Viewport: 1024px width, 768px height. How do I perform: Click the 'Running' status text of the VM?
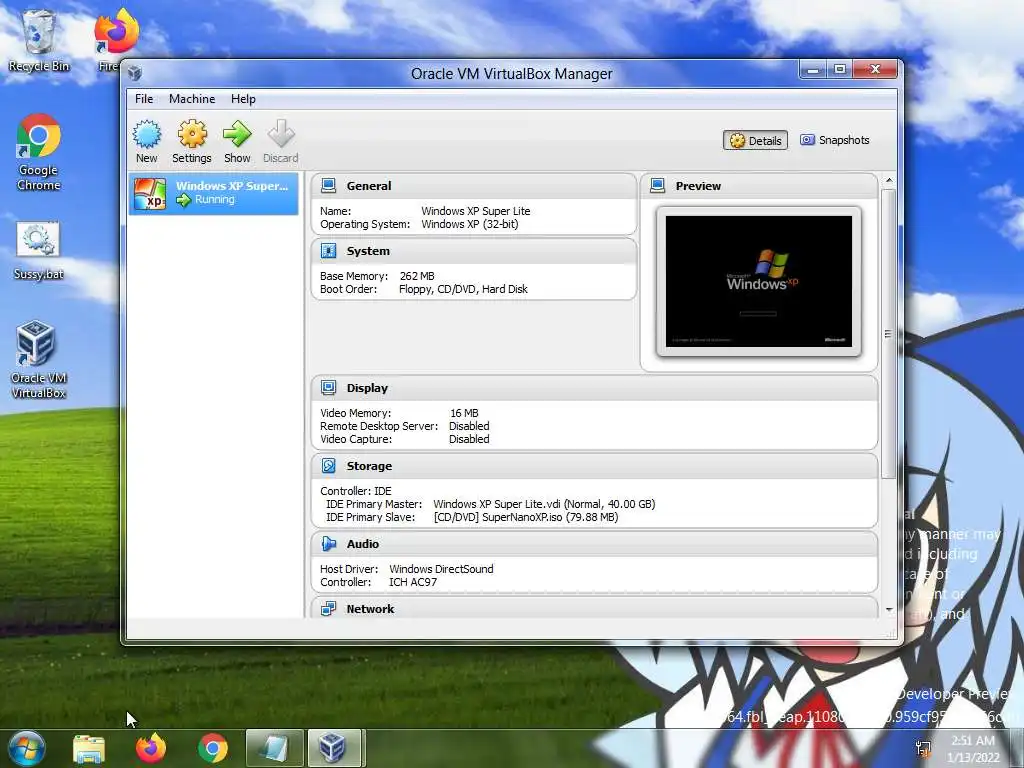pos(215,200)
